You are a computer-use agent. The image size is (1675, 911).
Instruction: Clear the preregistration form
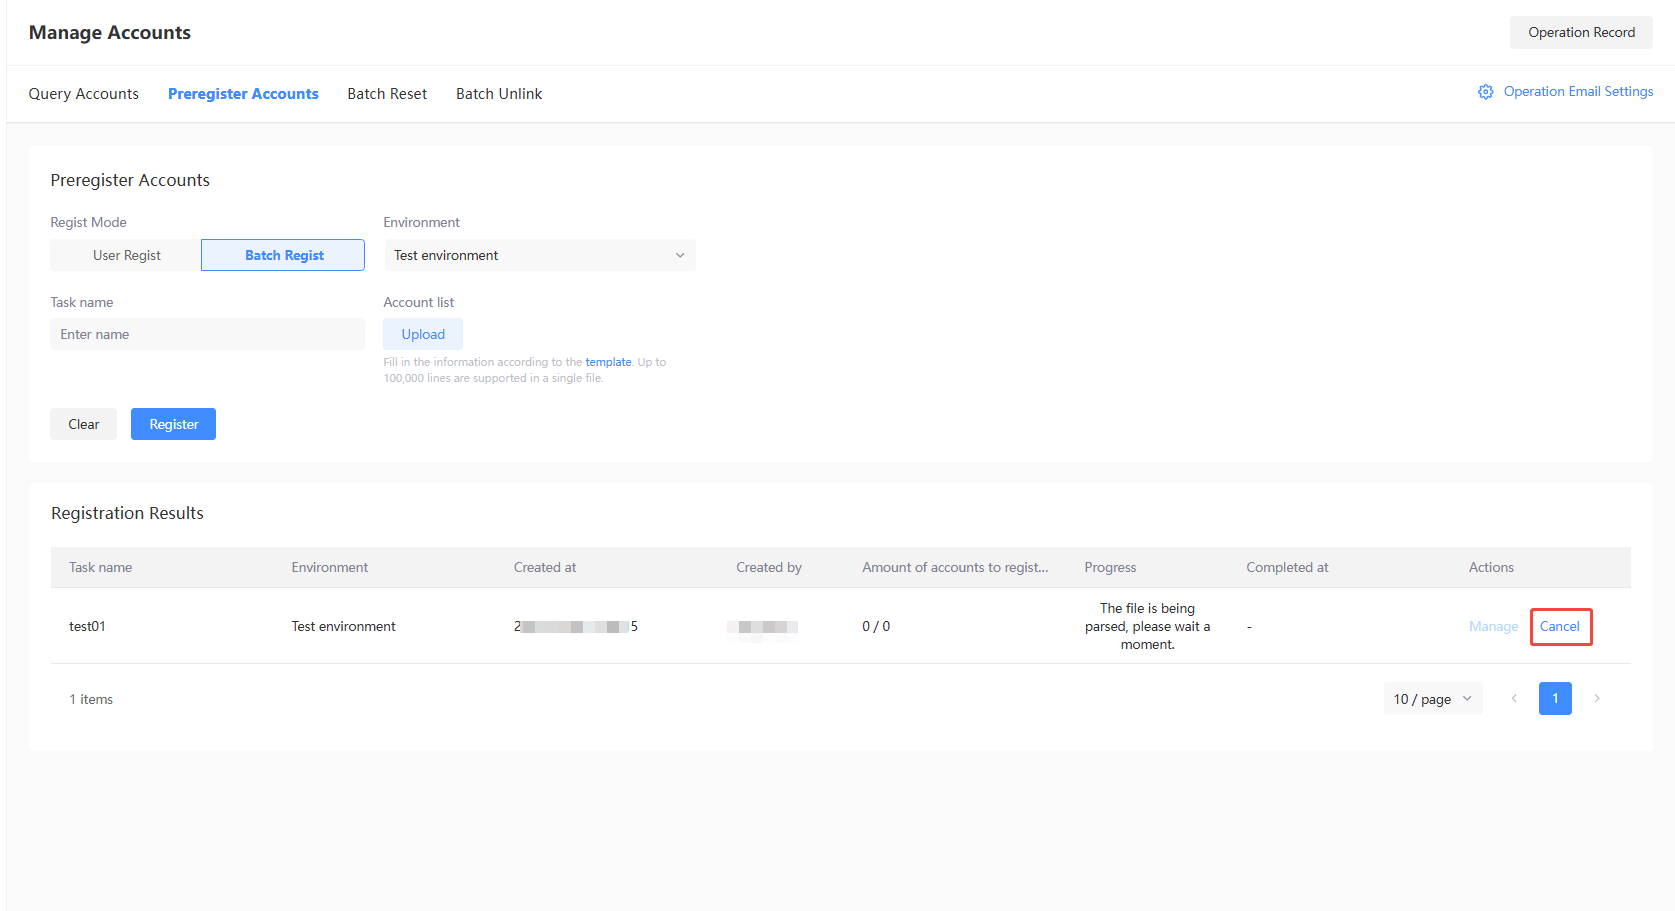83,424
